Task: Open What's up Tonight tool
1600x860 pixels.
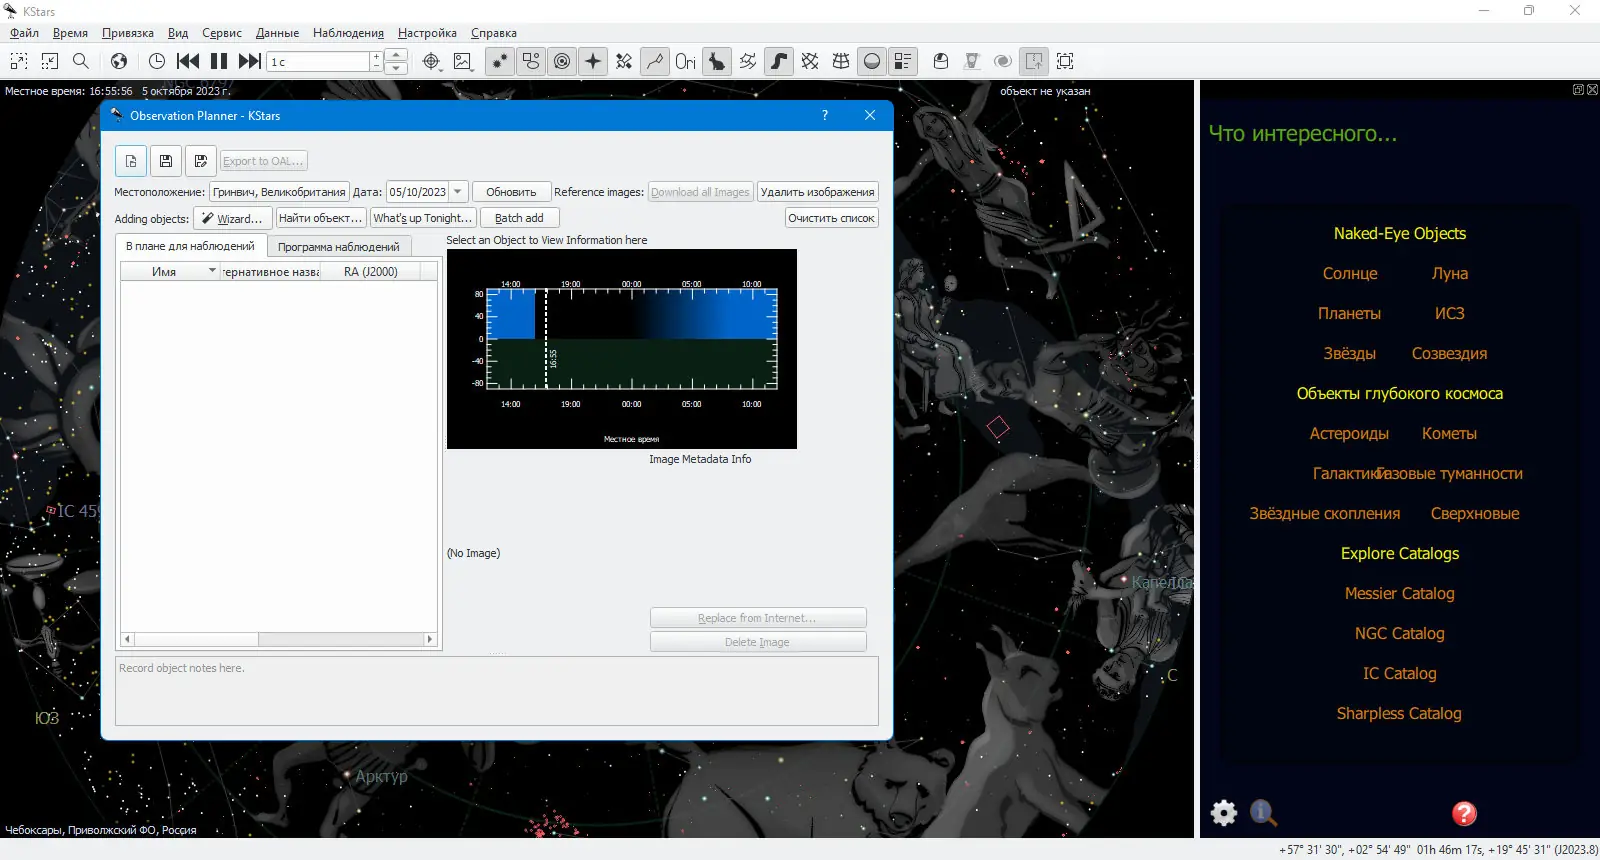Action: [x=423, y=218]
